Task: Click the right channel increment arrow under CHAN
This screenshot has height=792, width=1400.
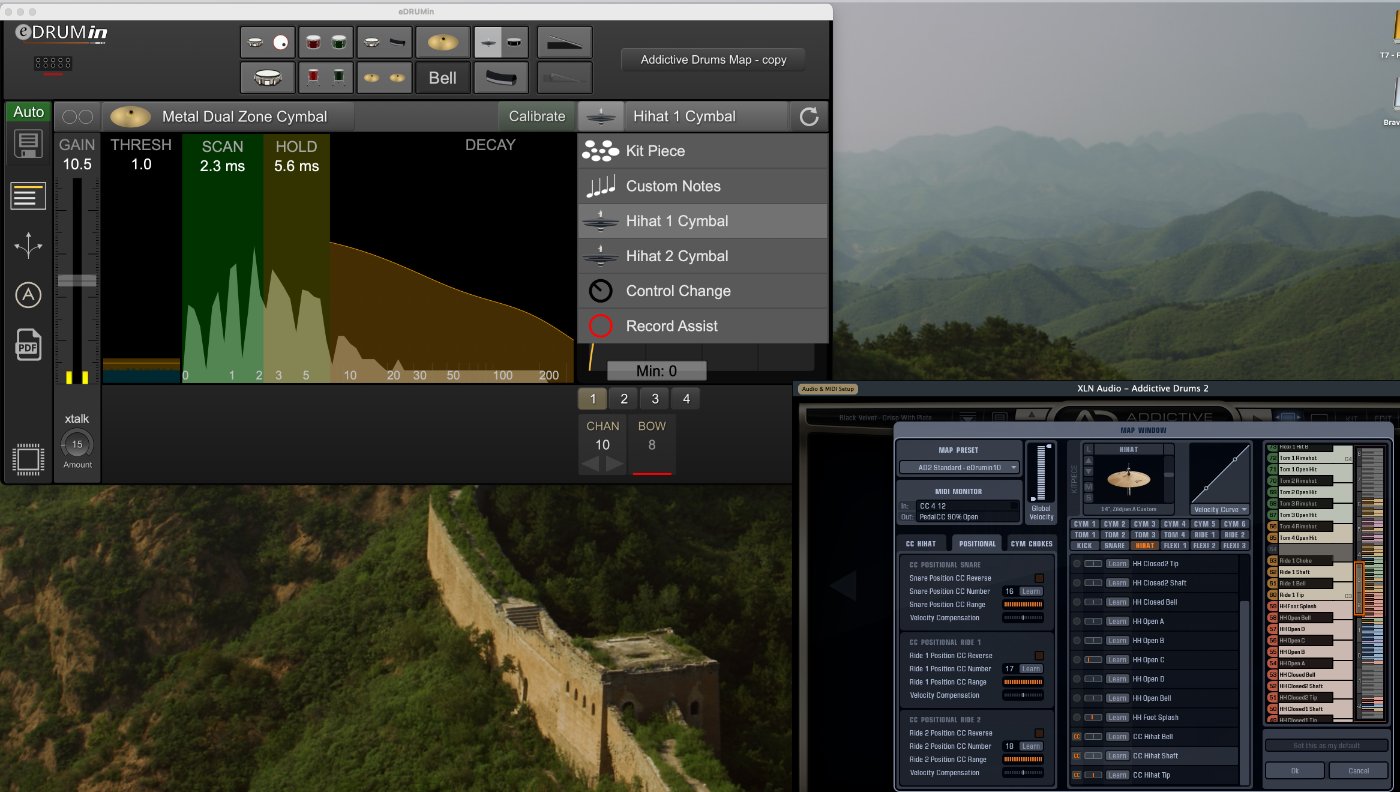Action: 614,463
